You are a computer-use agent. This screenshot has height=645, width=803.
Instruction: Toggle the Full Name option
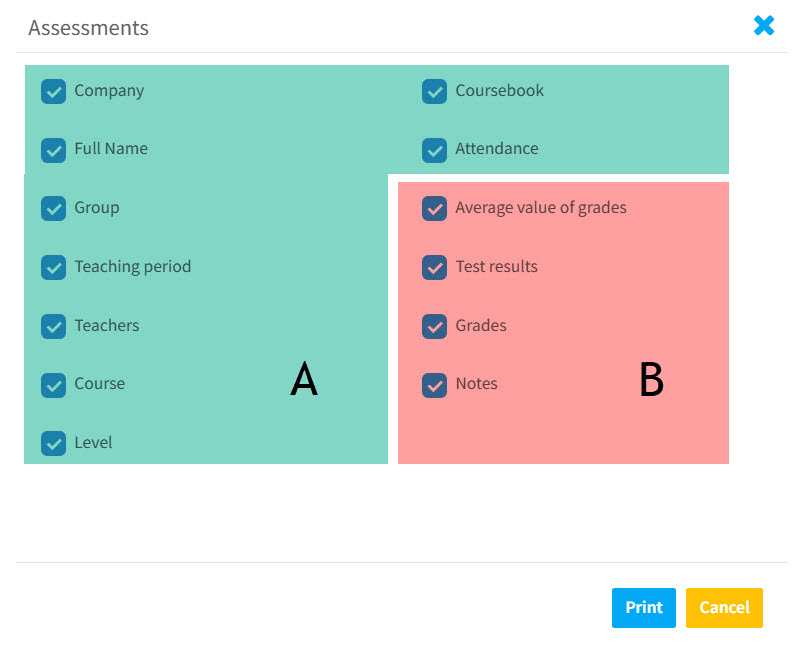[x=53, y=149]
